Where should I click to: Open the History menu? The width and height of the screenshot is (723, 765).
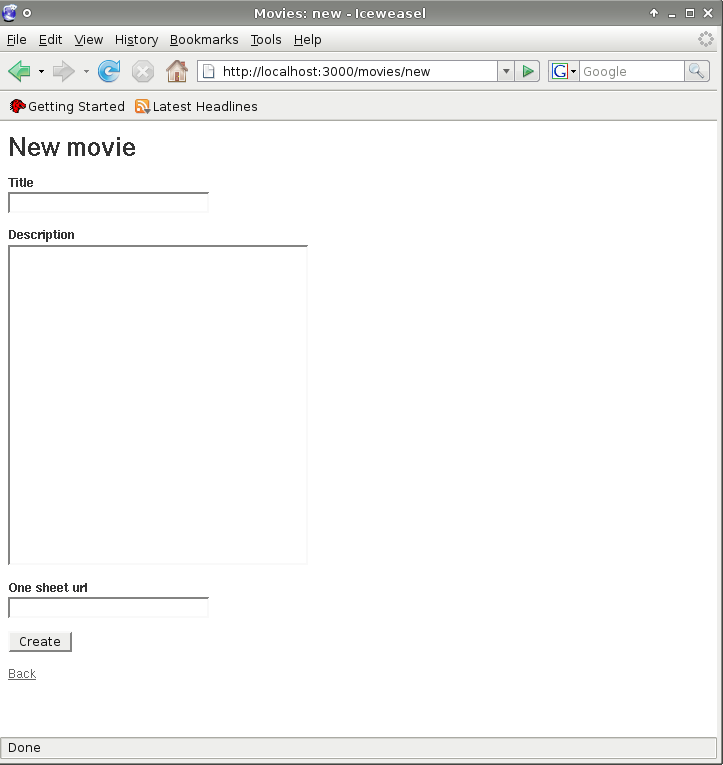pos(137,40)
